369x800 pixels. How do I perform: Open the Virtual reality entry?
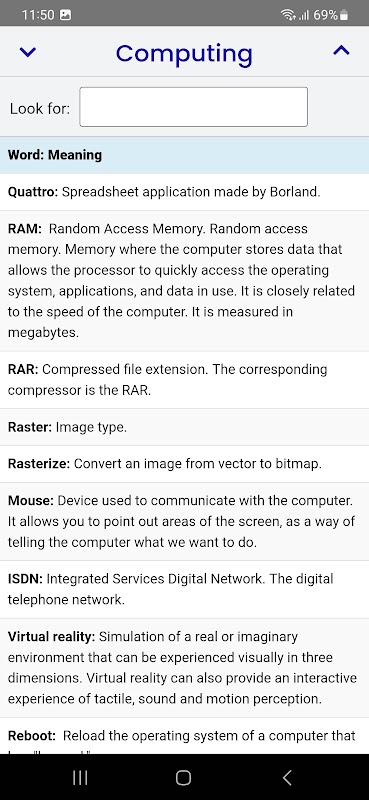pos(184,668)
